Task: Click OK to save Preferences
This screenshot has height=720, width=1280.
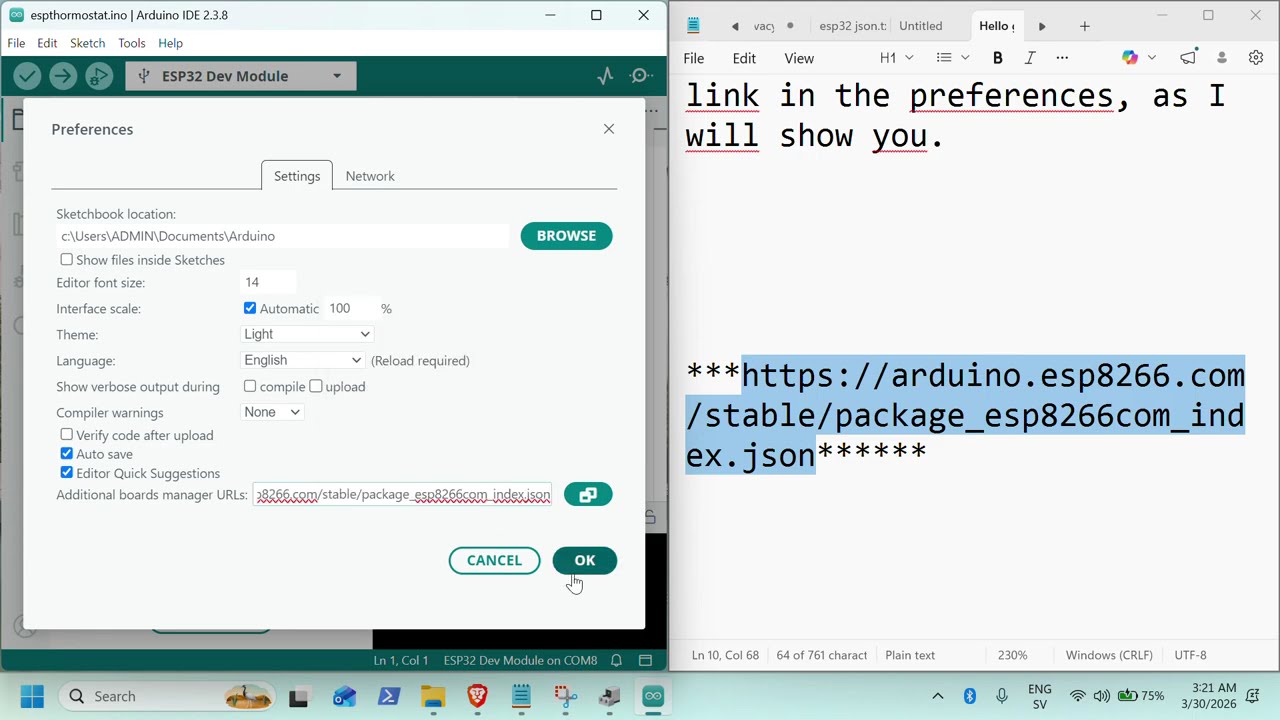Action: pyautogui.click(x=585, y=560)
